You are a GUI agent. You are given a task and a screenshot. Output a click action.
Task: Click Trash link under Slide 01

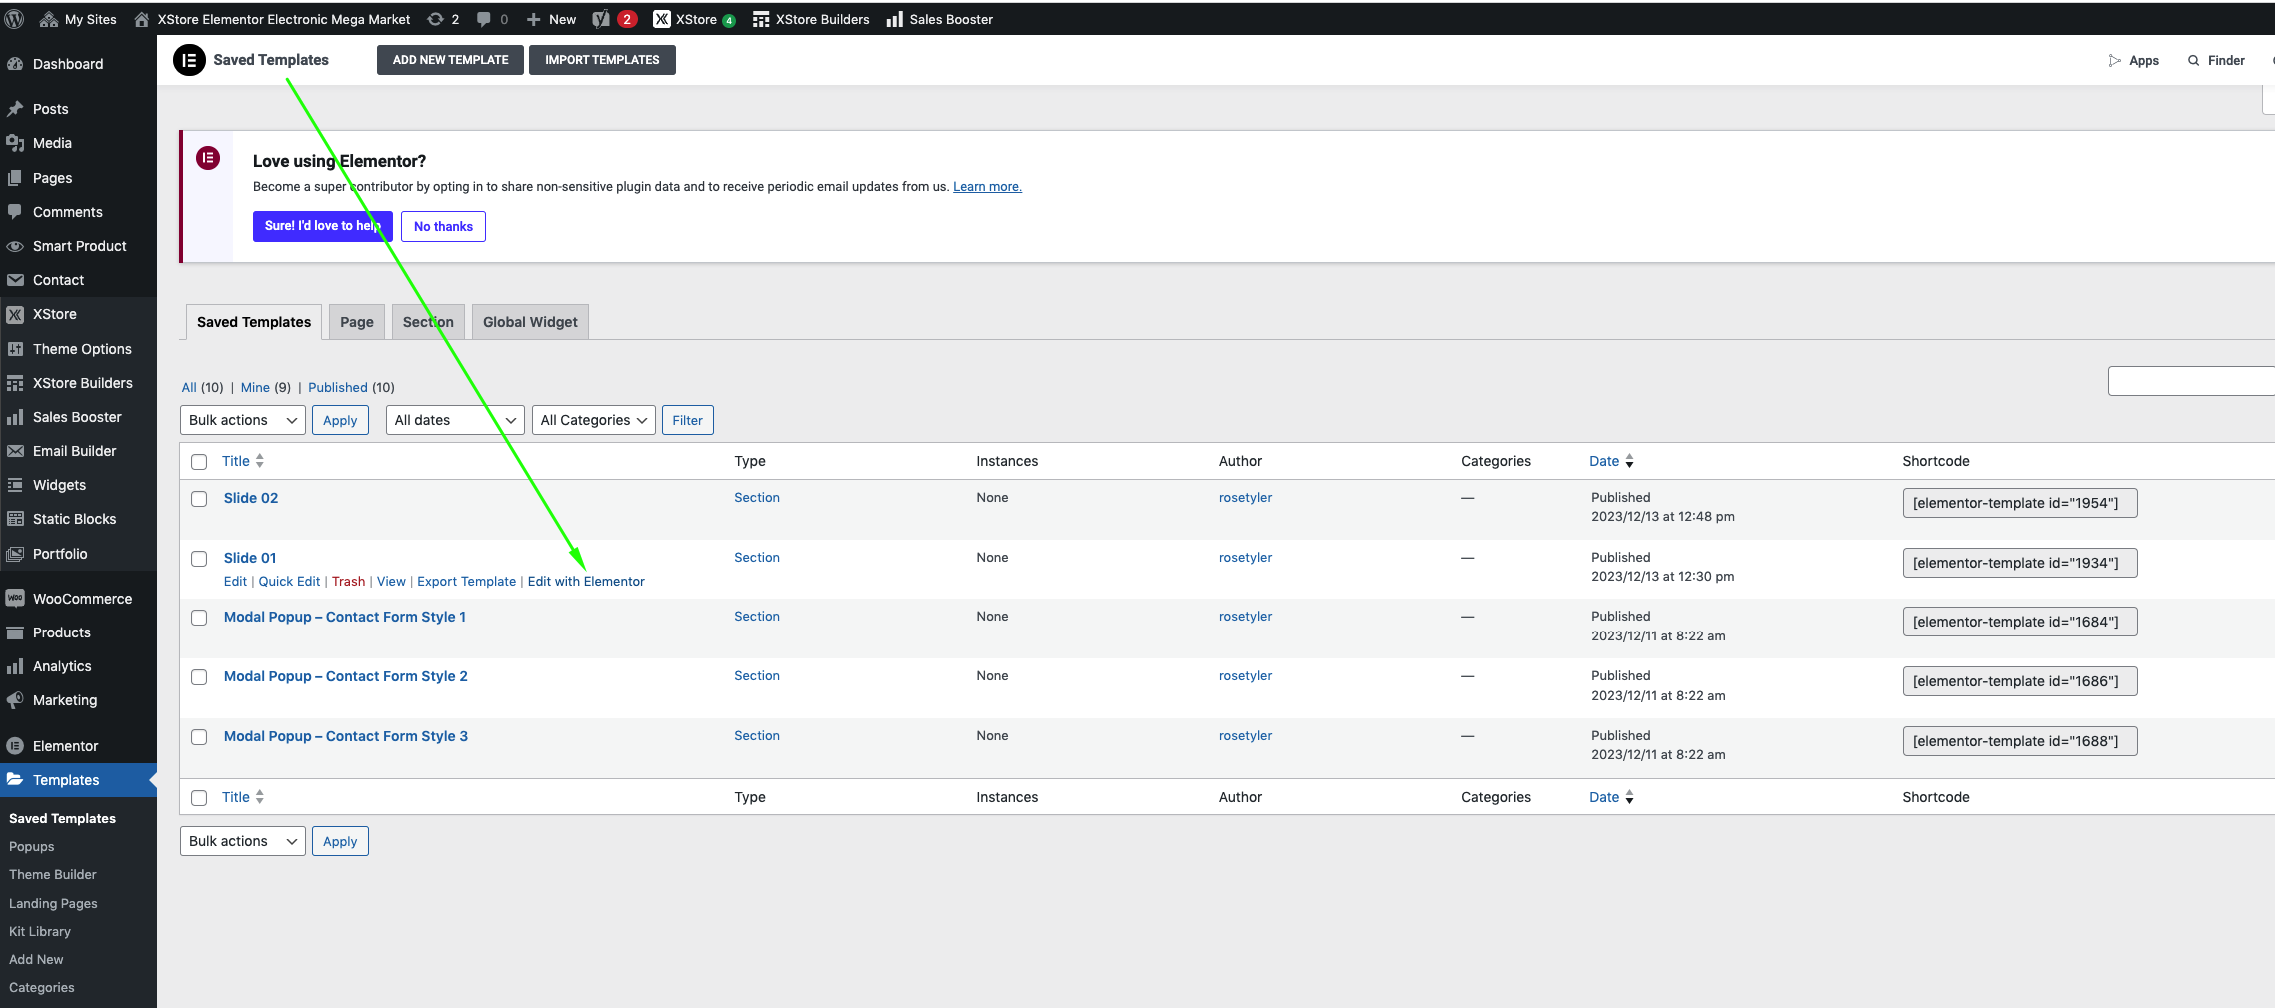348,581
